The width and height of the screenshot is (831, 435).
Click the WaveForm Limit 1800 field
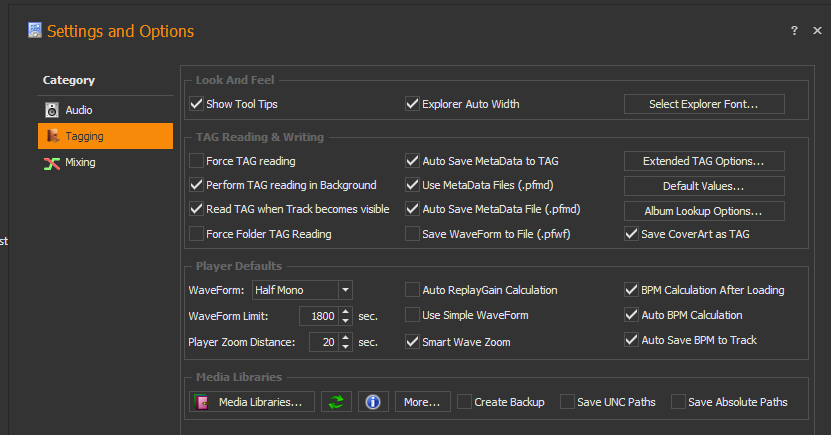click(320, 316)
